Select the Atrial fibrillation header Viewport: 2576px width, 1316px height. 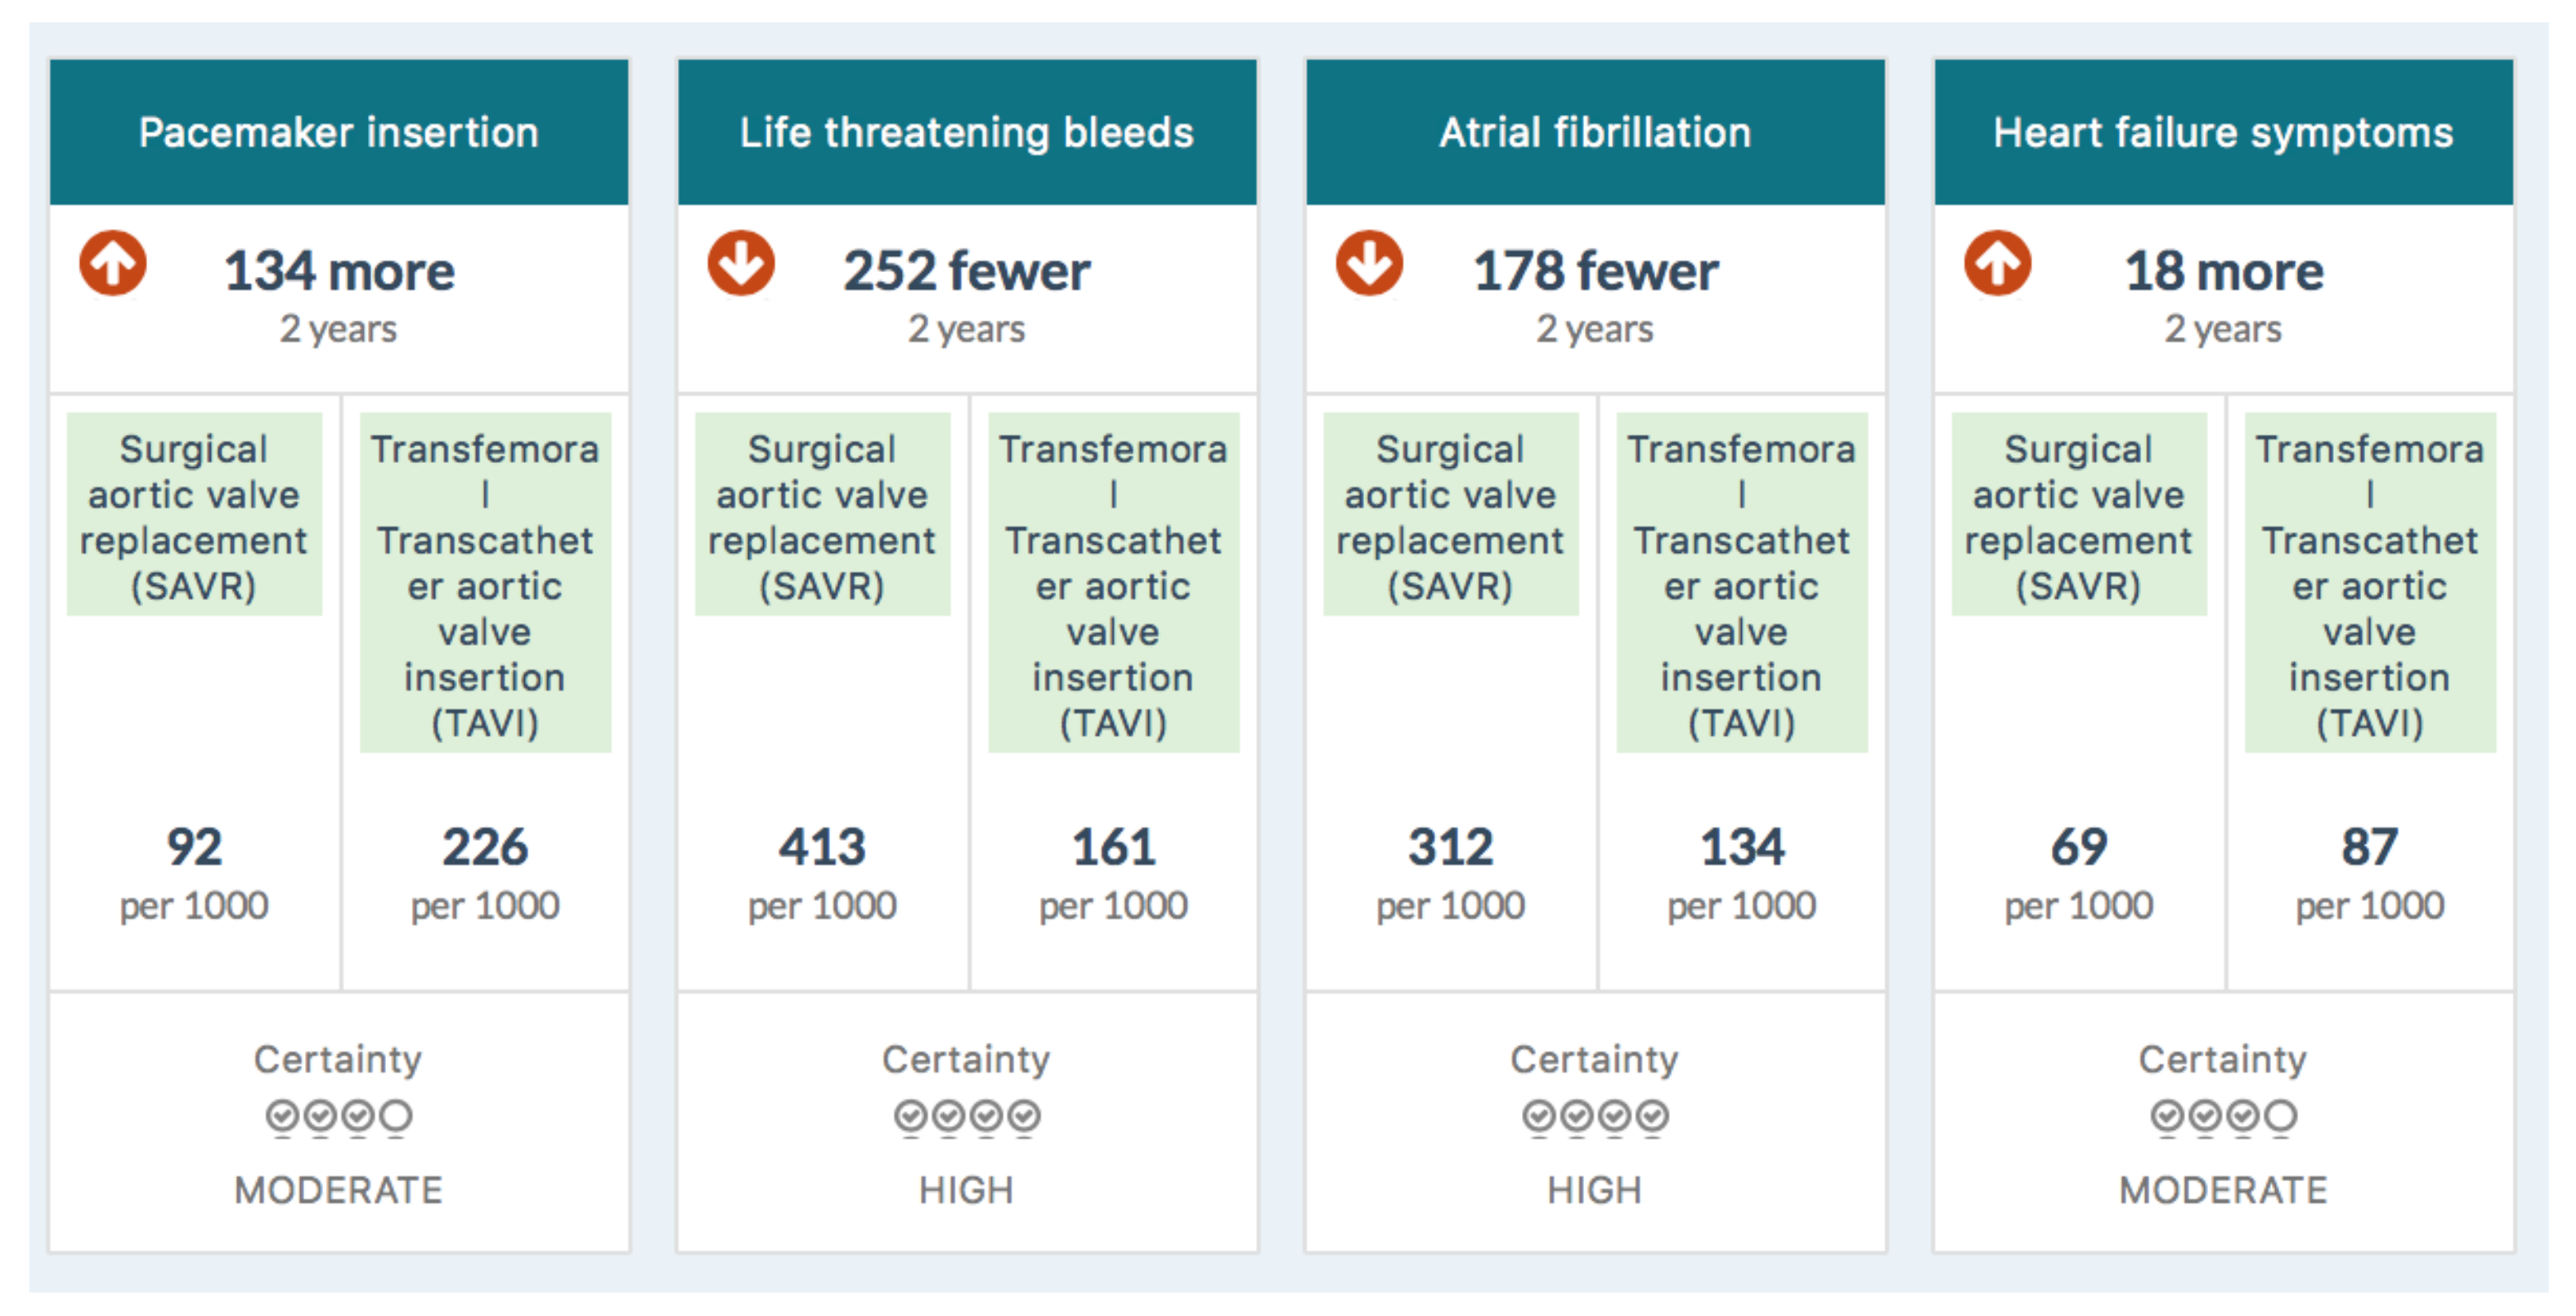pyautogui.click(x=1594, y=132)
